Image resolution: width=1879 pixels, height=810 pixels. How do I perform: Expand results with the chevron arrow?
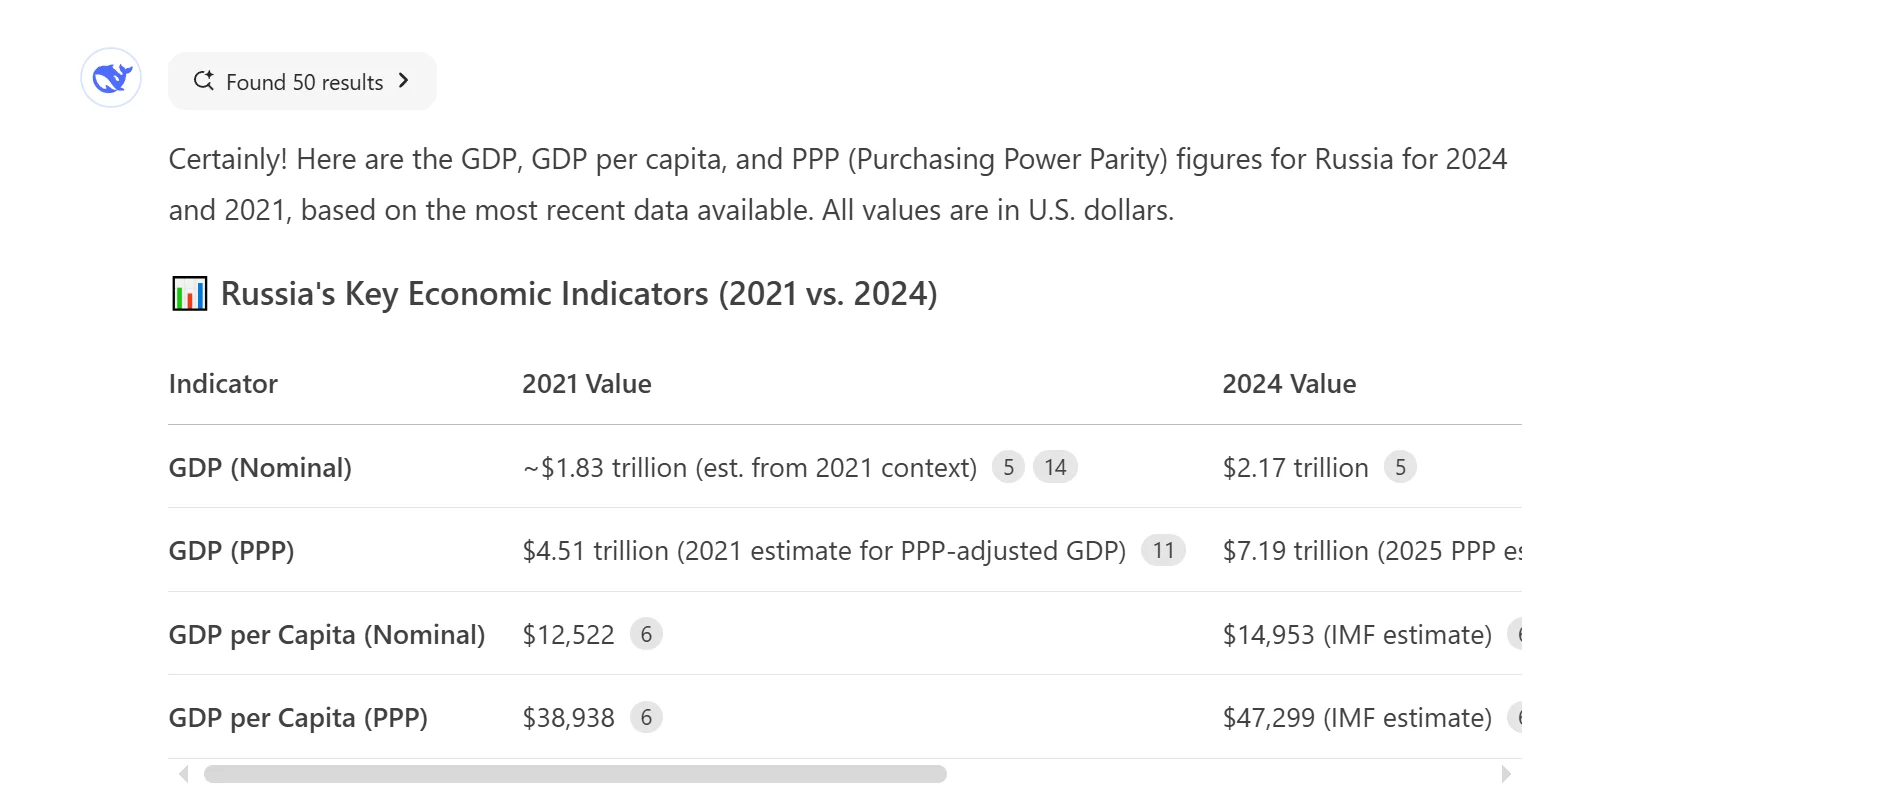pos(404,81)
